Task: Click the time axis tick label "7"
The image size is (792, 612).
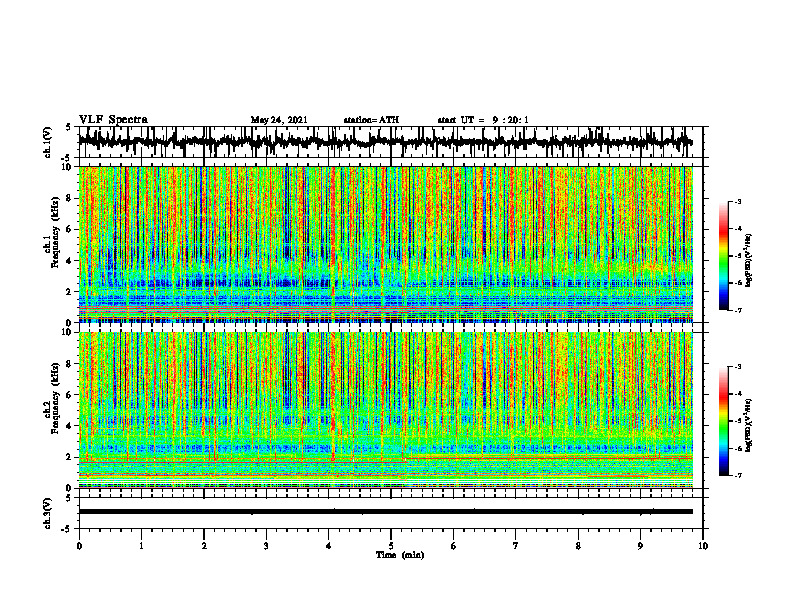Action: click(516, 546)
